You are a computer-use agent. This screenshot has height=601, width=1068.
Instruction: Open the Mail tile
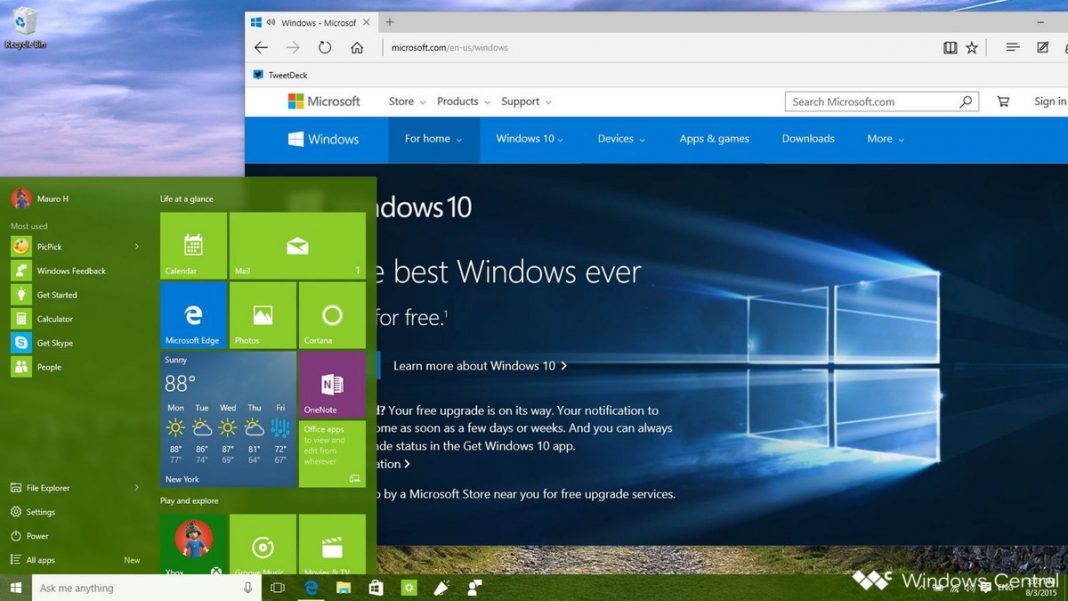point(297,245)
